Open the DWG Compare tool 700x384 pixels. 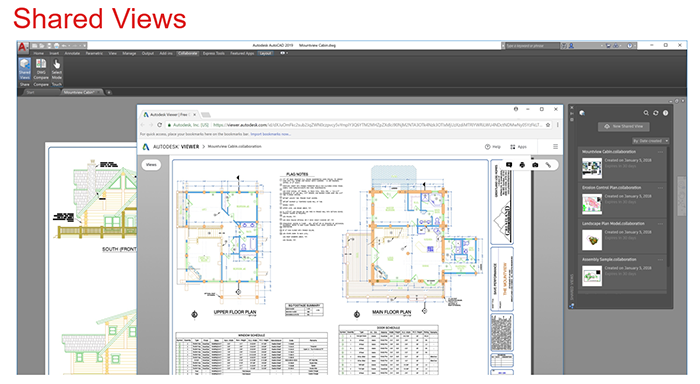click(x=41, y=68)
